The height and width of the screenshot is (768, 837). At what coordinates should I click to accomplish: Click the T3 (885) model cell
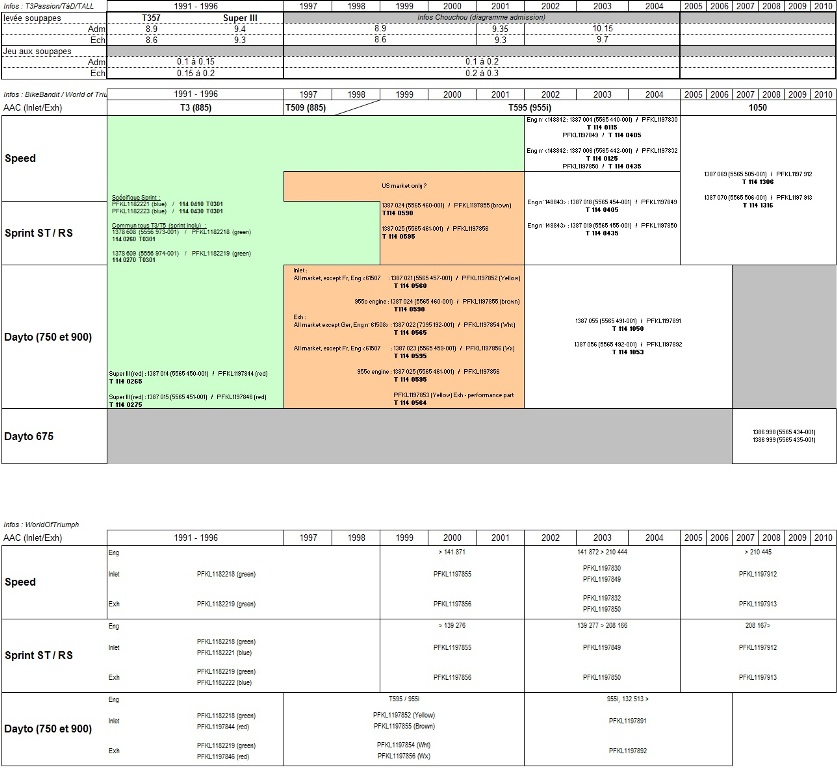pos(195,106)
